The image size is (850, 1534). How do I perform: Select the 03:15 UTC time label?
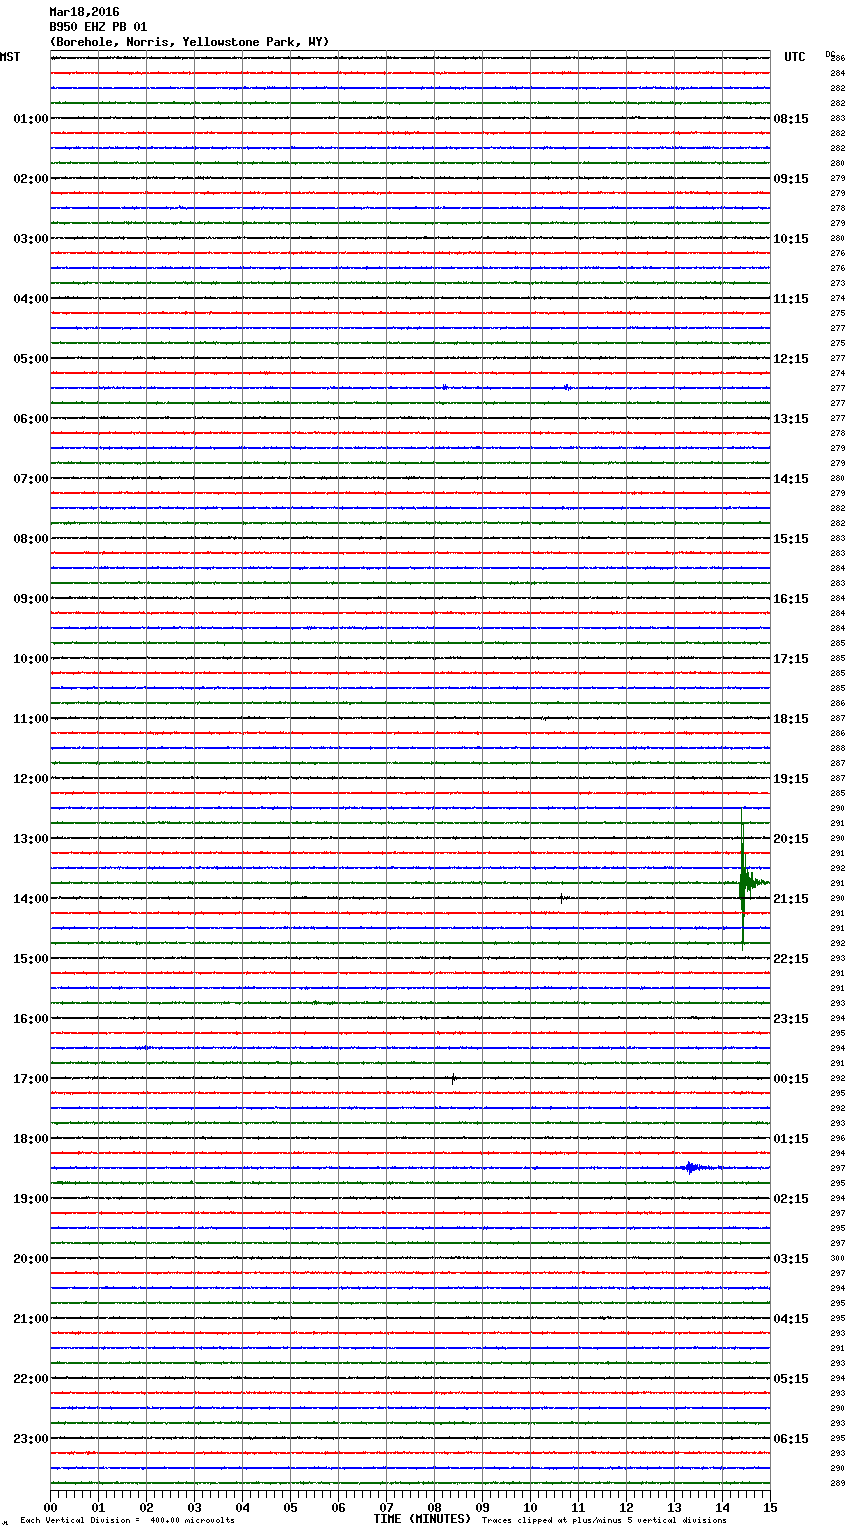coord(791,1259)
